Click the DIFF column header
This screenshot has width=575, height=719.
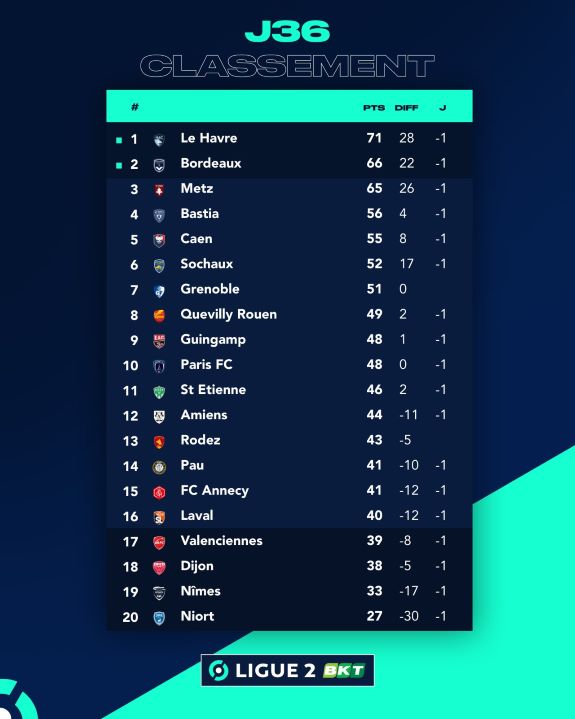tap(406, 108)
